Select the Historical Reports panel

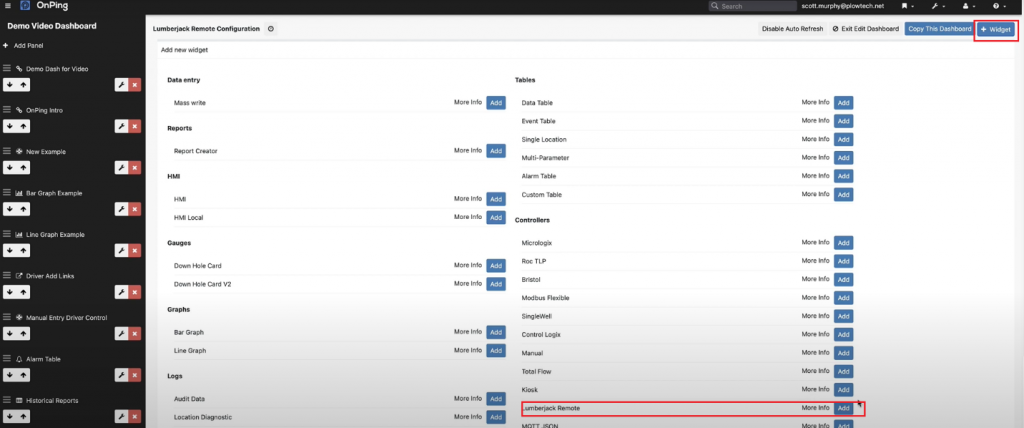pos(52,401)
